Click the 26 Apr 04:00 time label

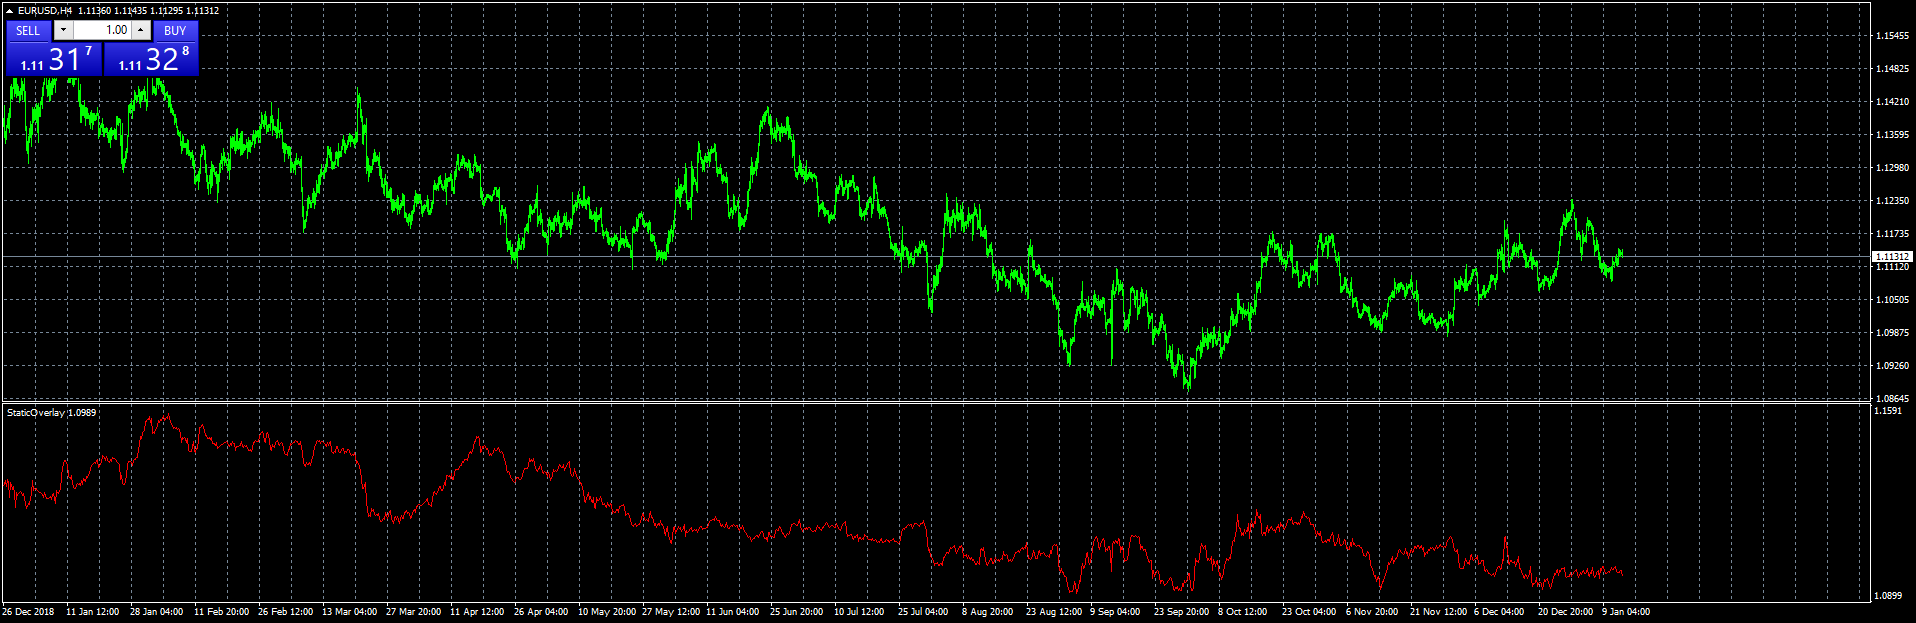[x=541, y=612]
